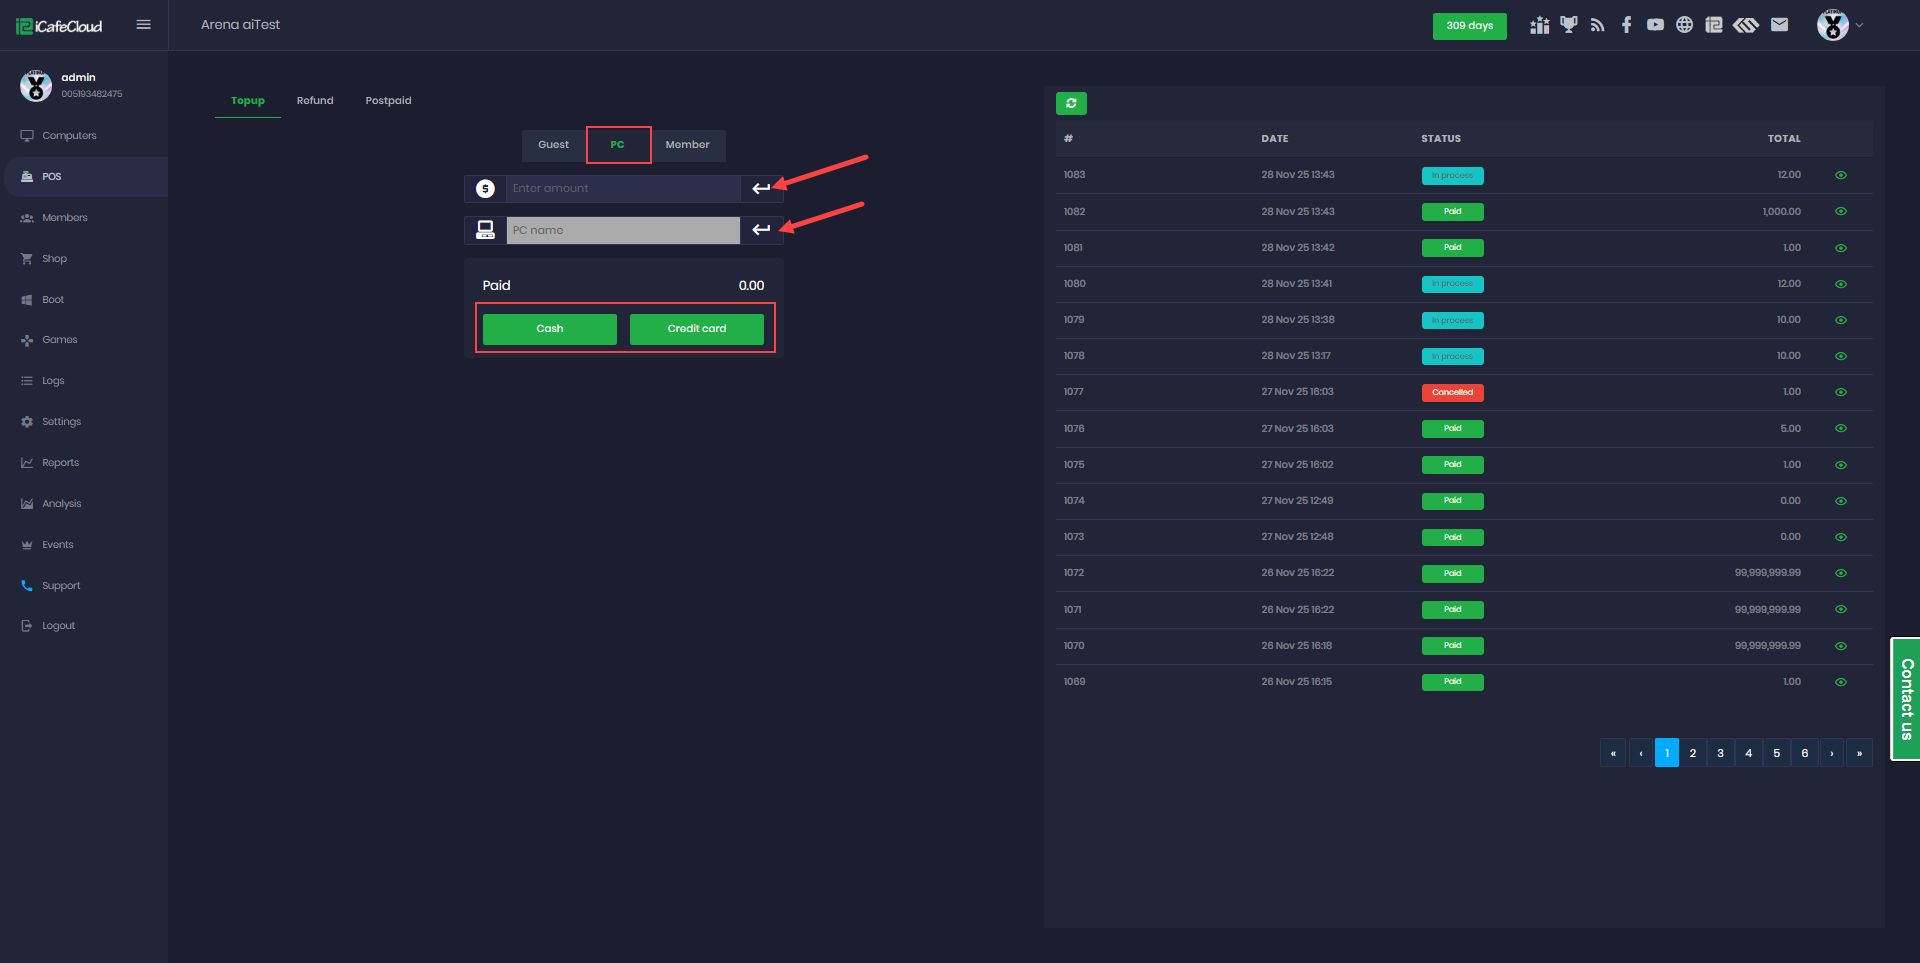Image resolution: width=1920 pixels, height=963 pixels.
Task: Pay with the Credit card button
Action: click(x=696, y=329)
